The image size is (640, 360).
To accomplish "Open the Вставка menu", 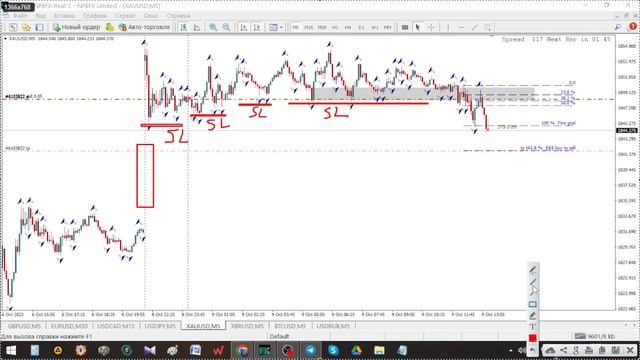I will coord(64,16).
